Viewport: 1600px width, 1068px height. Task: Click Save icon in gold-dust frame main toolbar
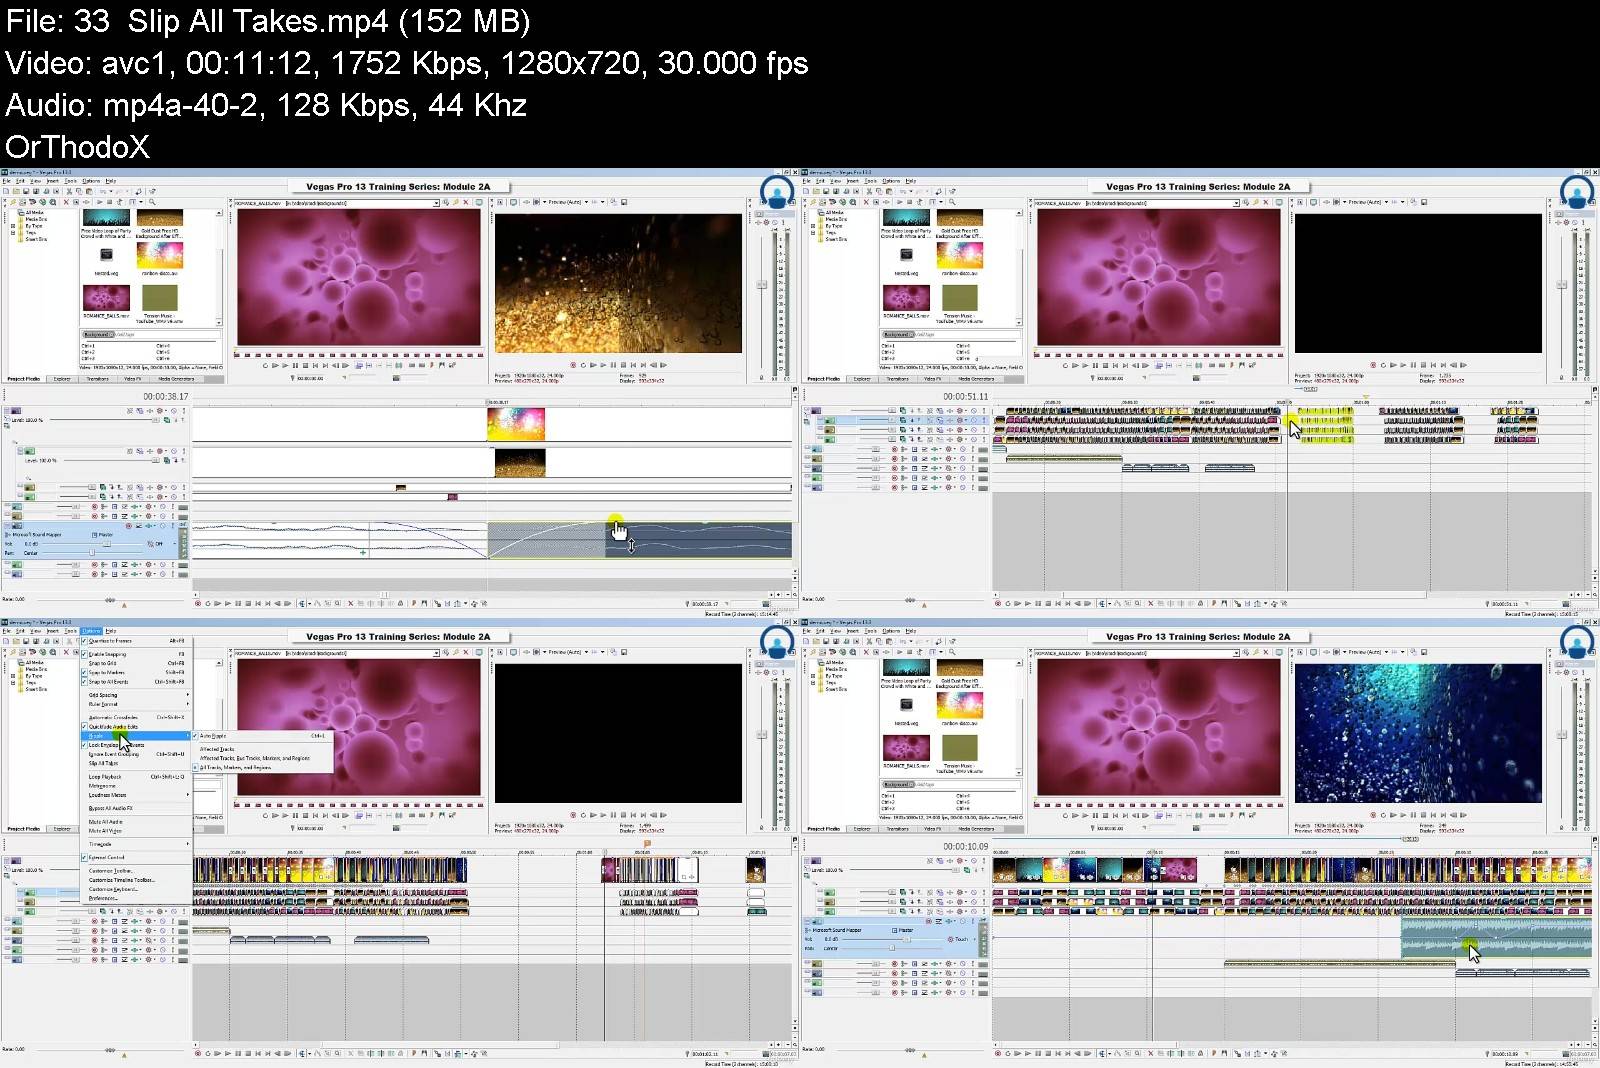[x=26, y=191]
